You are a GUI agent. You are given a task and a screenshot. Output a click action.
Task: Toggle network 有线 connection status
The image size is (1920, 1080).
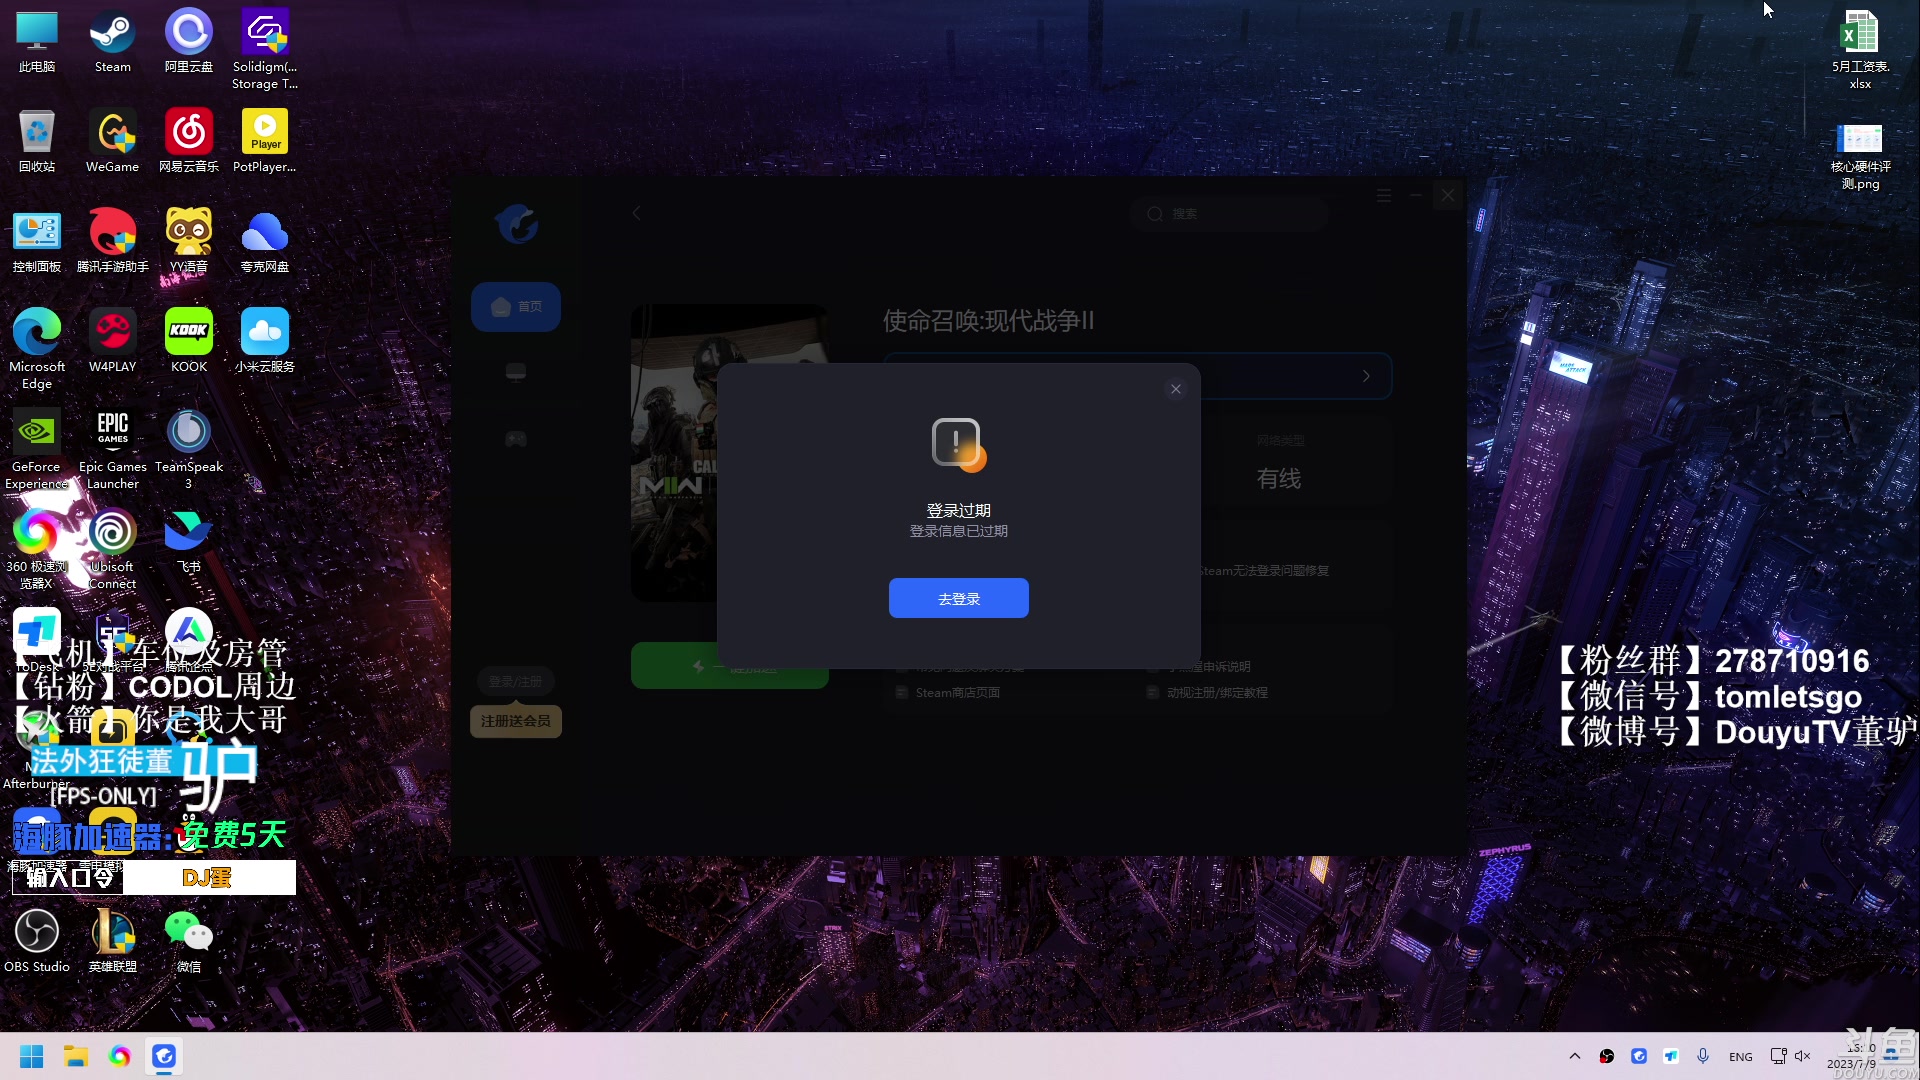click(x=1278, y=477)
